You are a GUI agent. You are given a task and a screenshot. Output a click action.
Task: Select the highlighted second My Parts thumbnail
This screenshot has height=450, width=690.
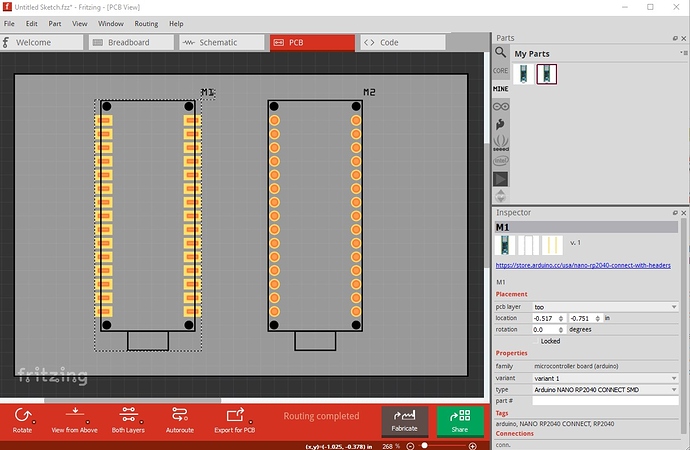(x=547, y=74)
